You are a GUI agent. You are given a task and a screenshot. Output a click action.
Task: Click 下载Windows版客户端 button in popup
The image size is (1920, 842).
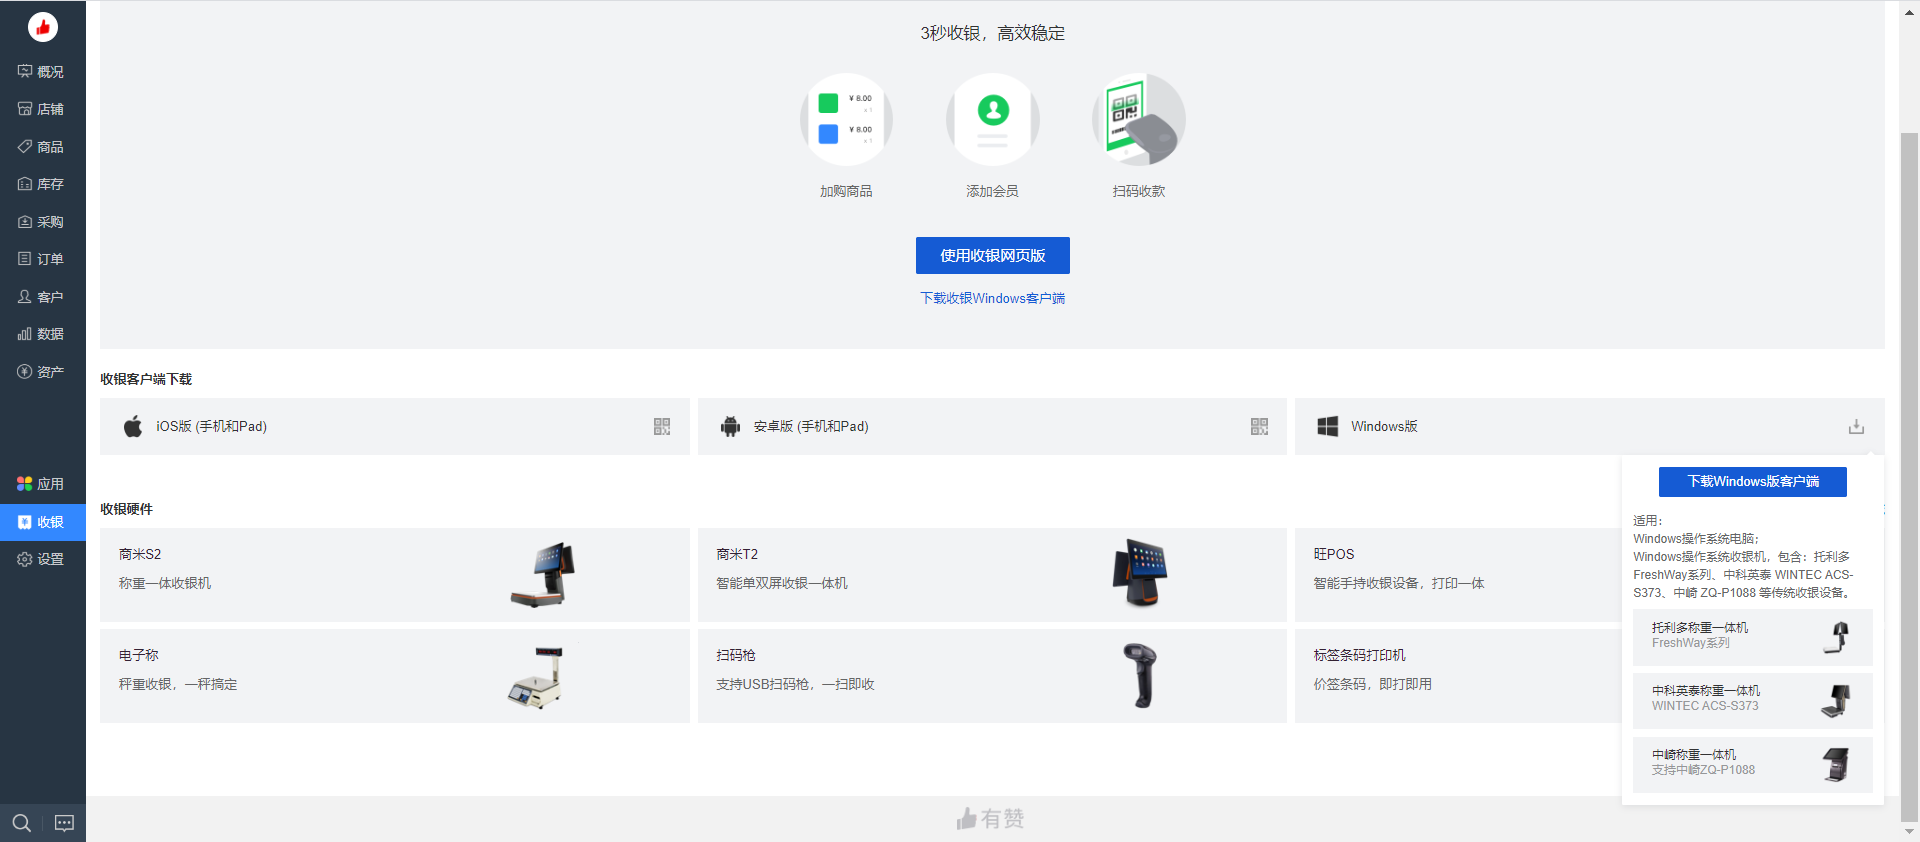point(1752,482)
